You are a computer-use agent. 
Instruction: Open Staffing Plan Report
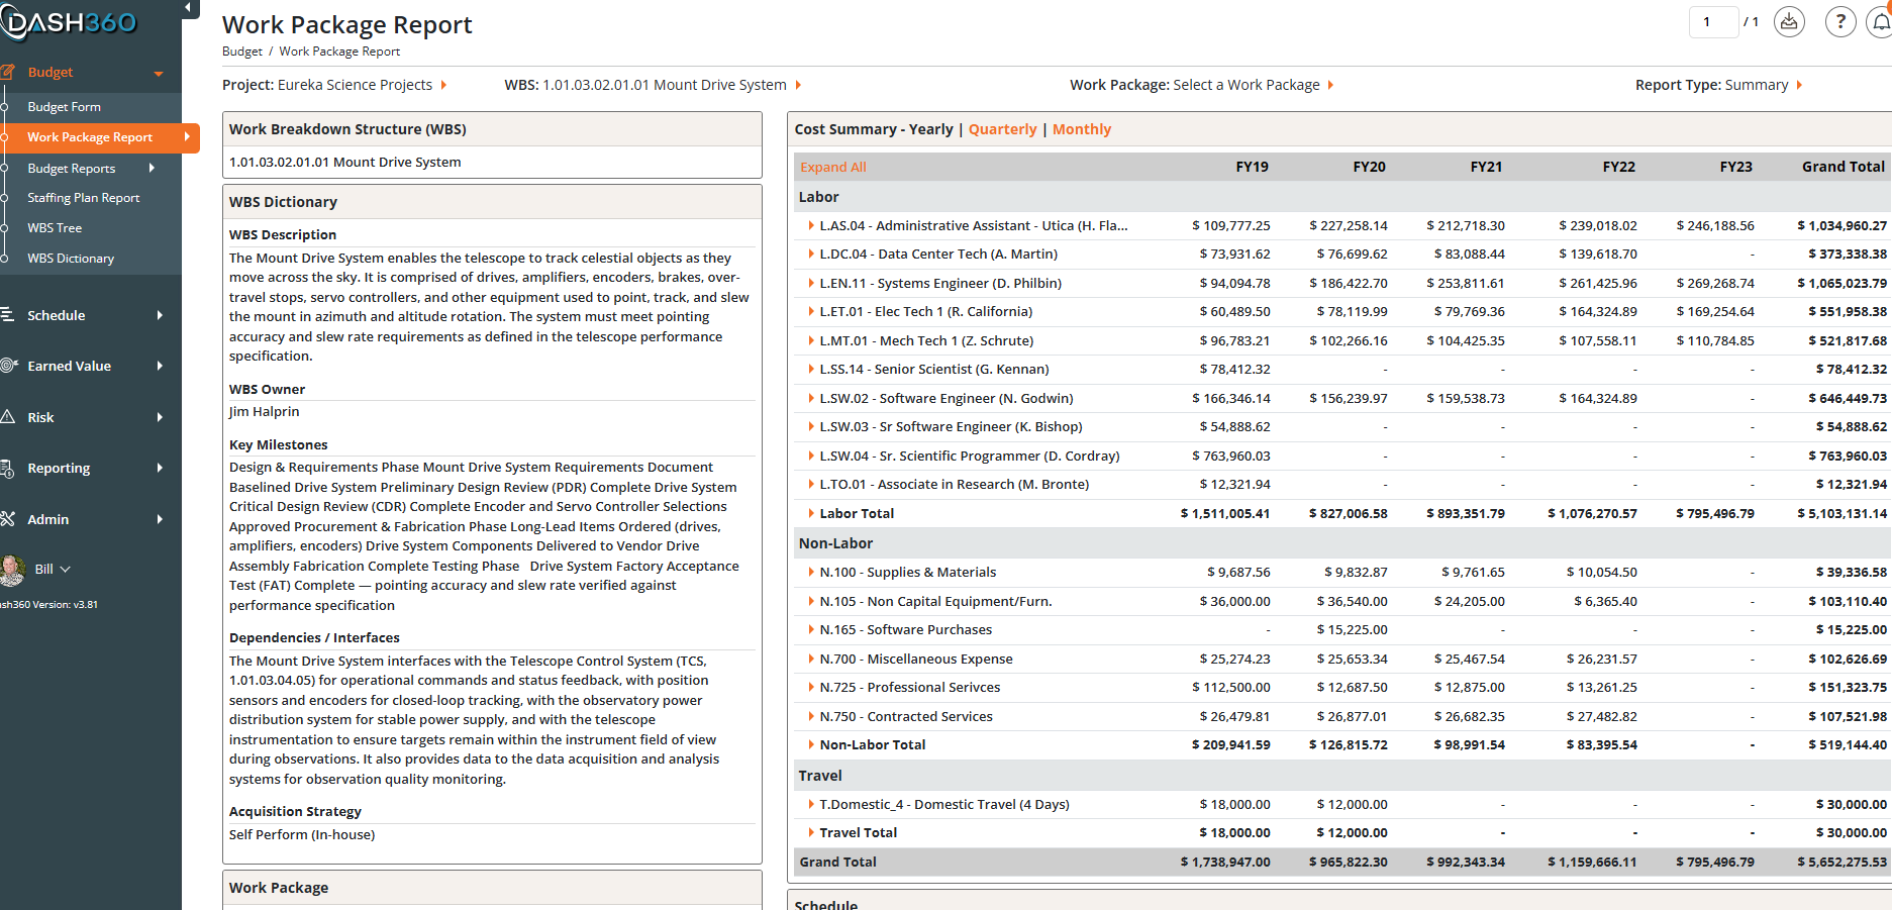tap(83, 198)
